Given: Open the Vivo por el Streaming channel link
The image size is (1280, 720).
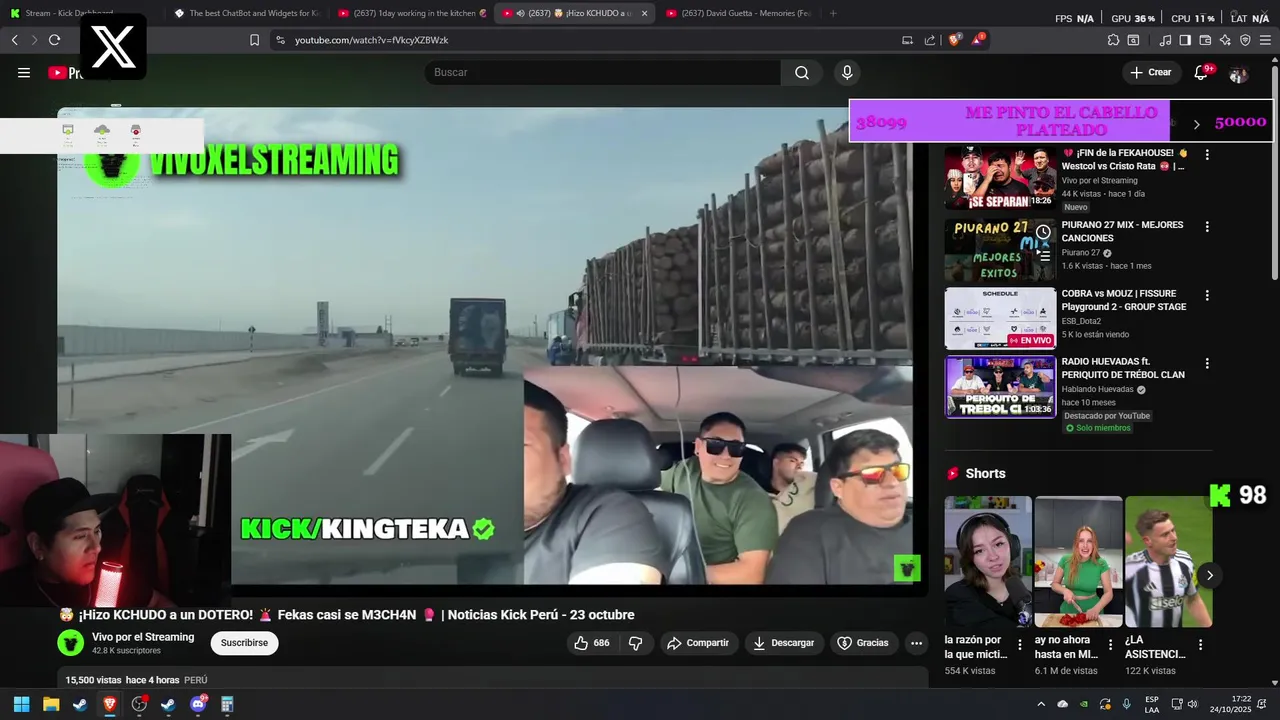Looking at the screenshot, I should (x=143, y=637).
